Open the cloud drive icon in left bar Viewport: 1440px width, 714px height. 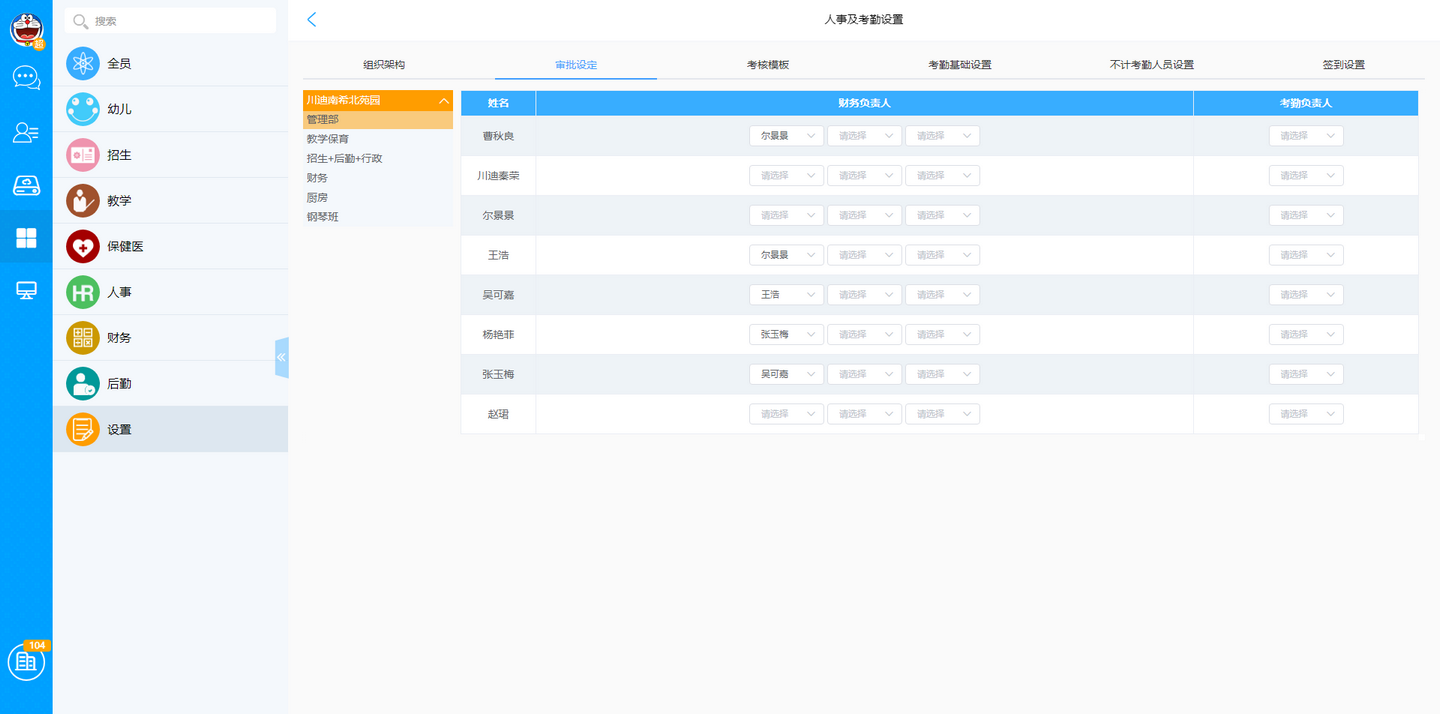click(x=27, y=185)
